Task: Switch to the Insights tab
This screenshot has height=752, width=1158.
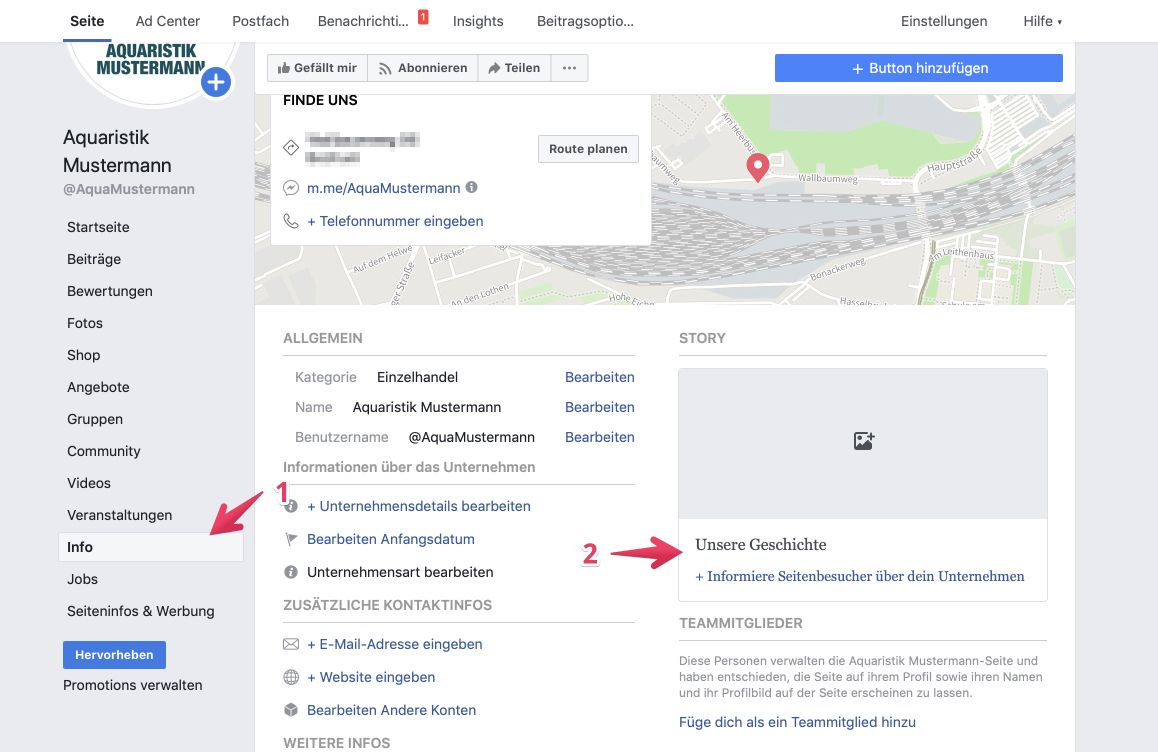Action: 478,20
